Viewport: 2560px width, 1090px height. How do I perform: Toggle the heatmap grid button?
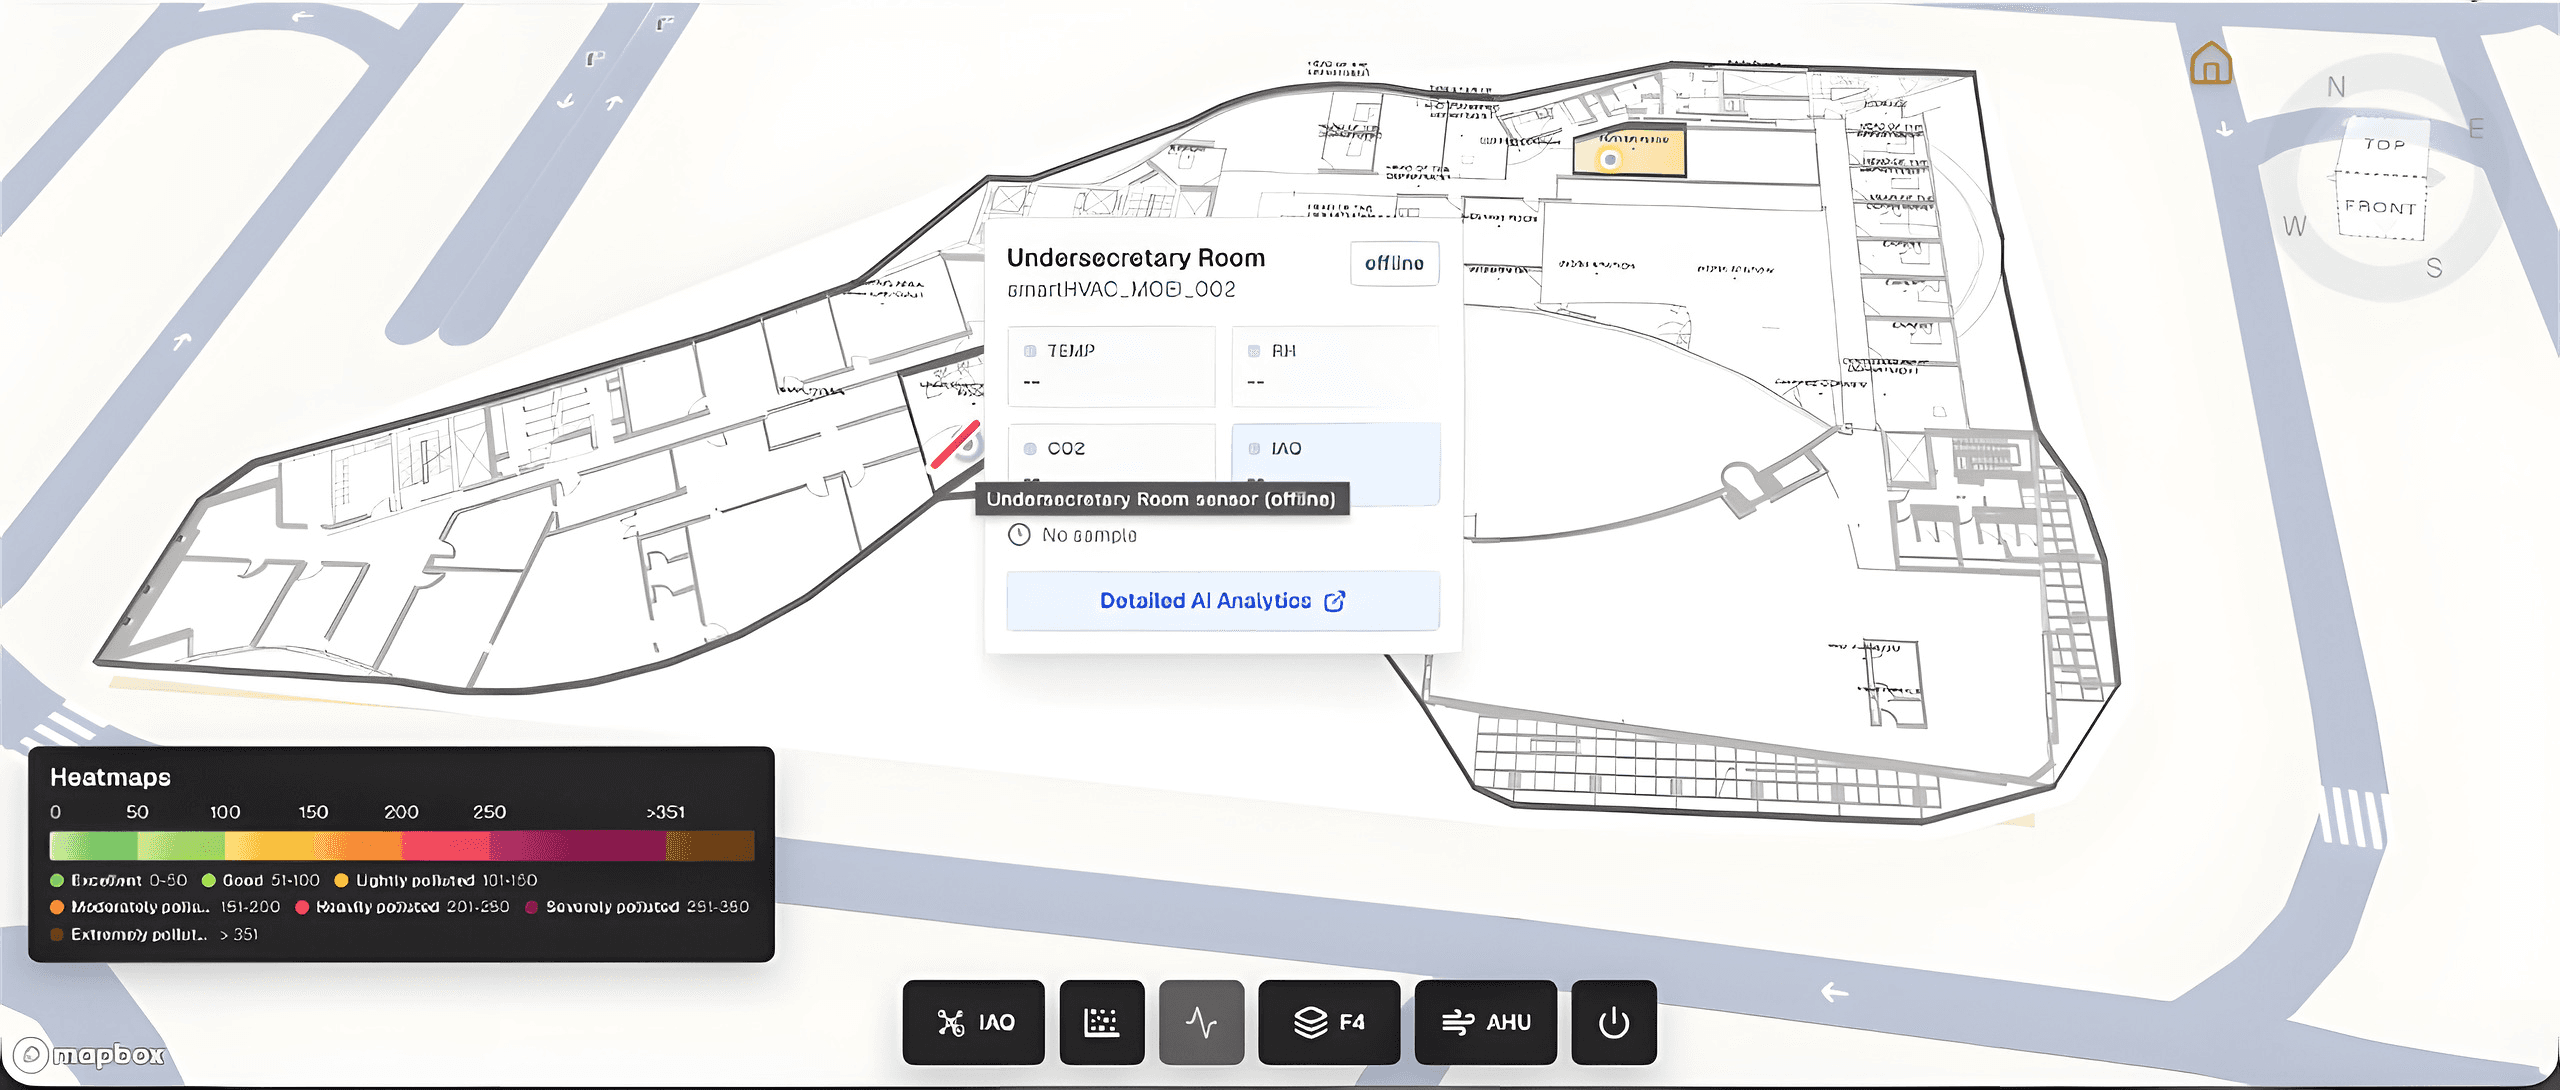click(x=1102, y=1022)
